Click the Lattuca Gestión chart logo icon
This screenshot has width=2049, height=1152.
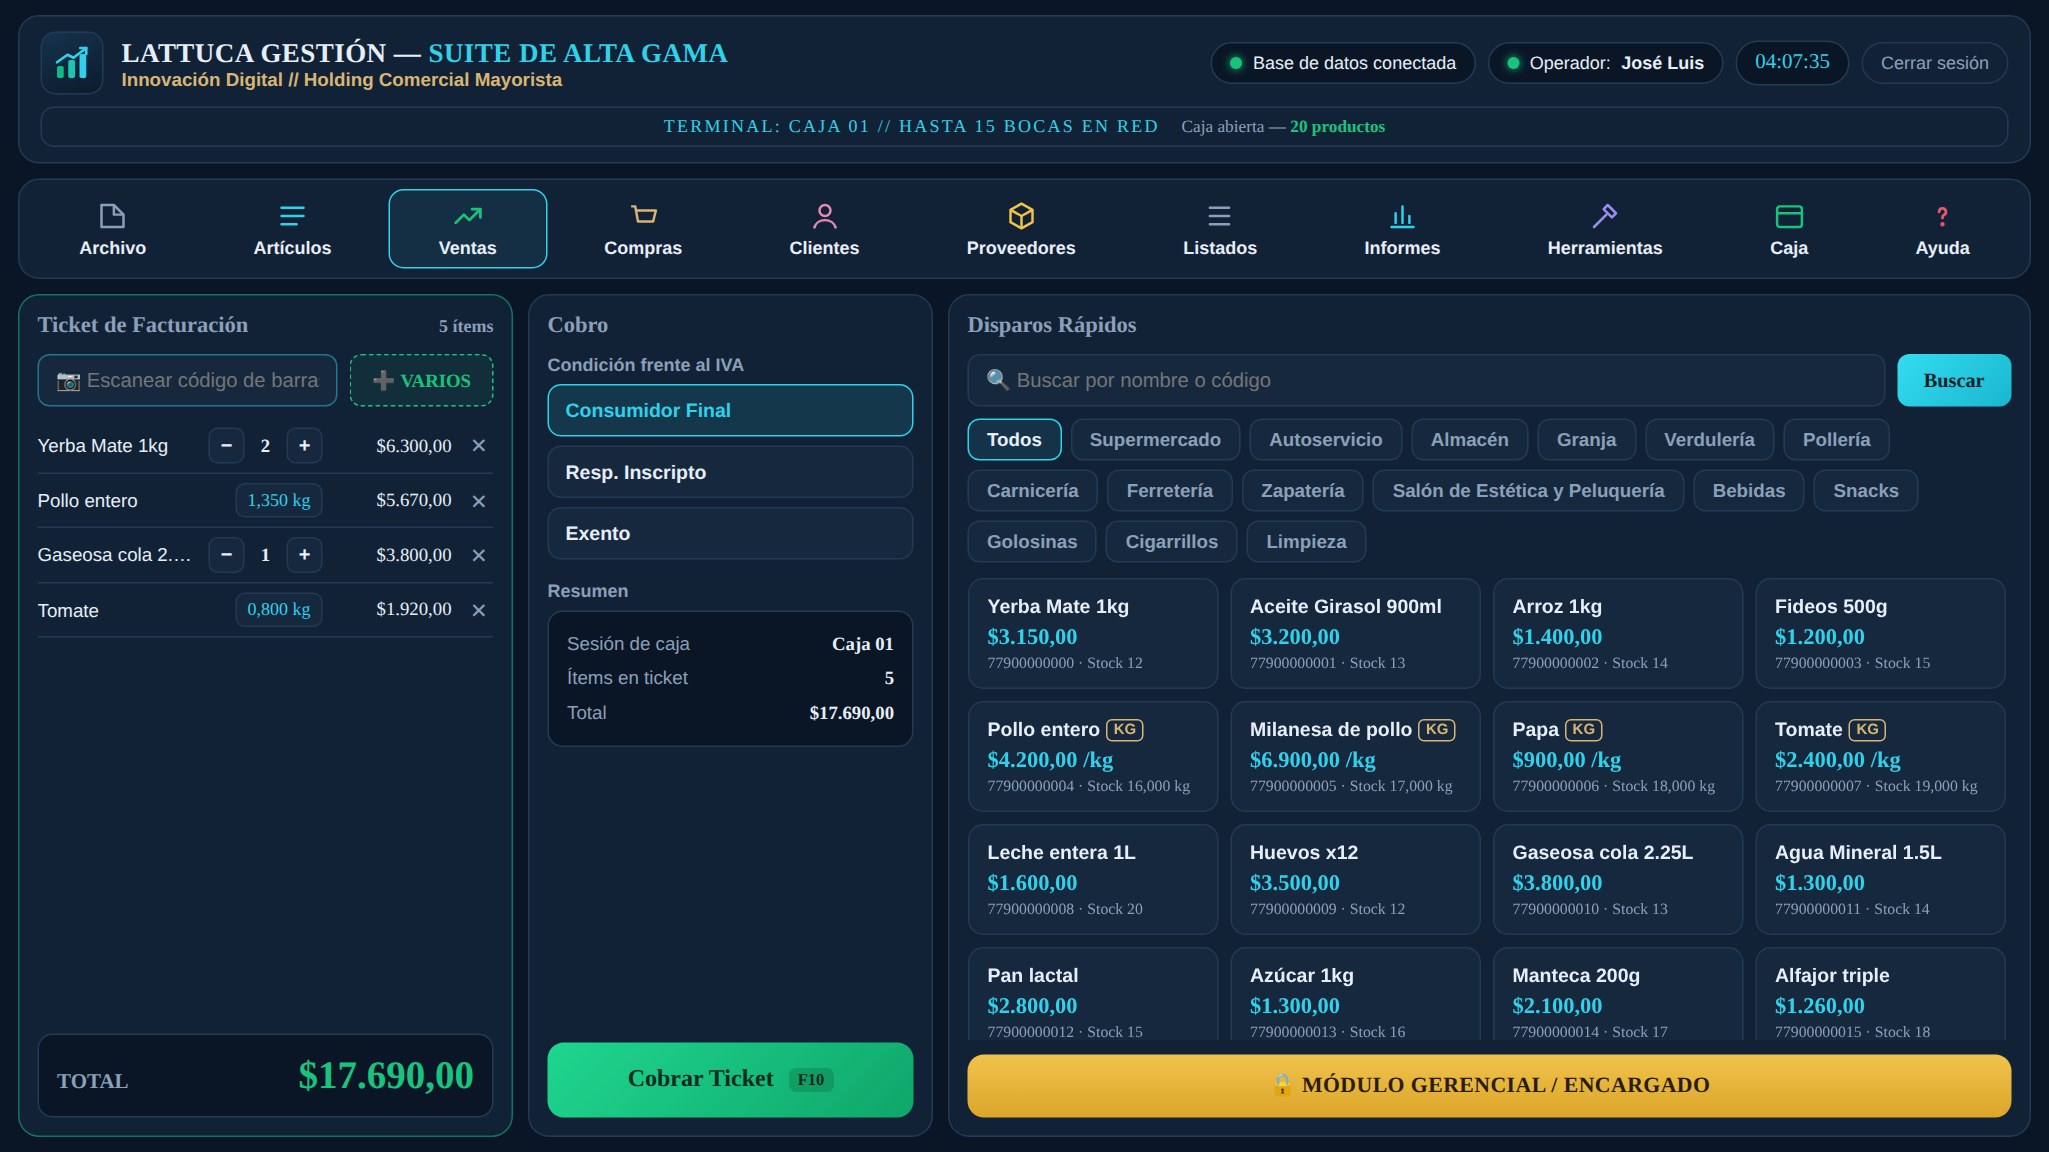coord(72,63)
